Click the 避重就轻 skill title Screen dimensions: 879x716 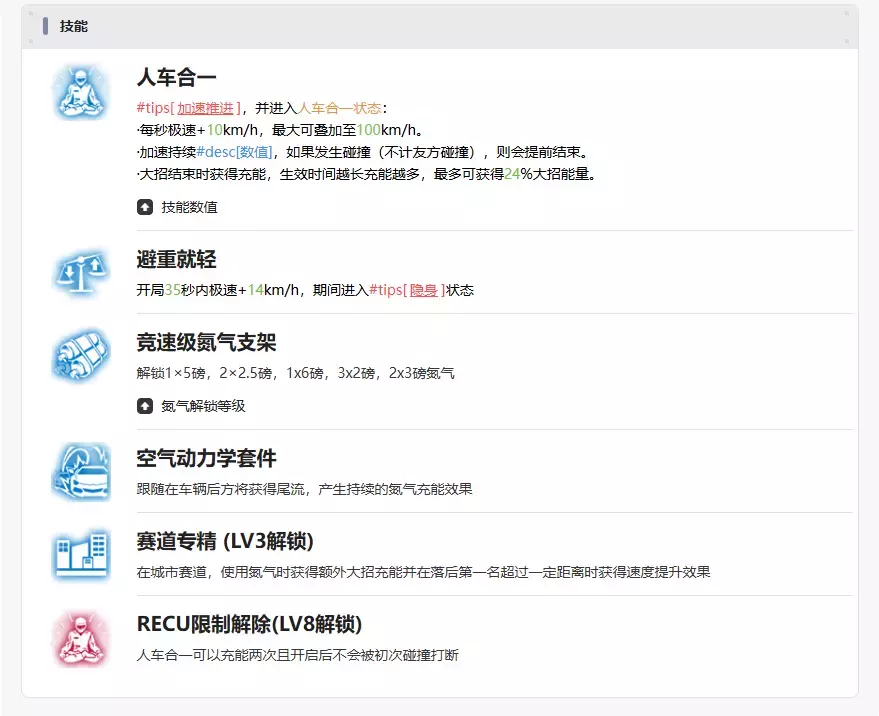(177, 260)
